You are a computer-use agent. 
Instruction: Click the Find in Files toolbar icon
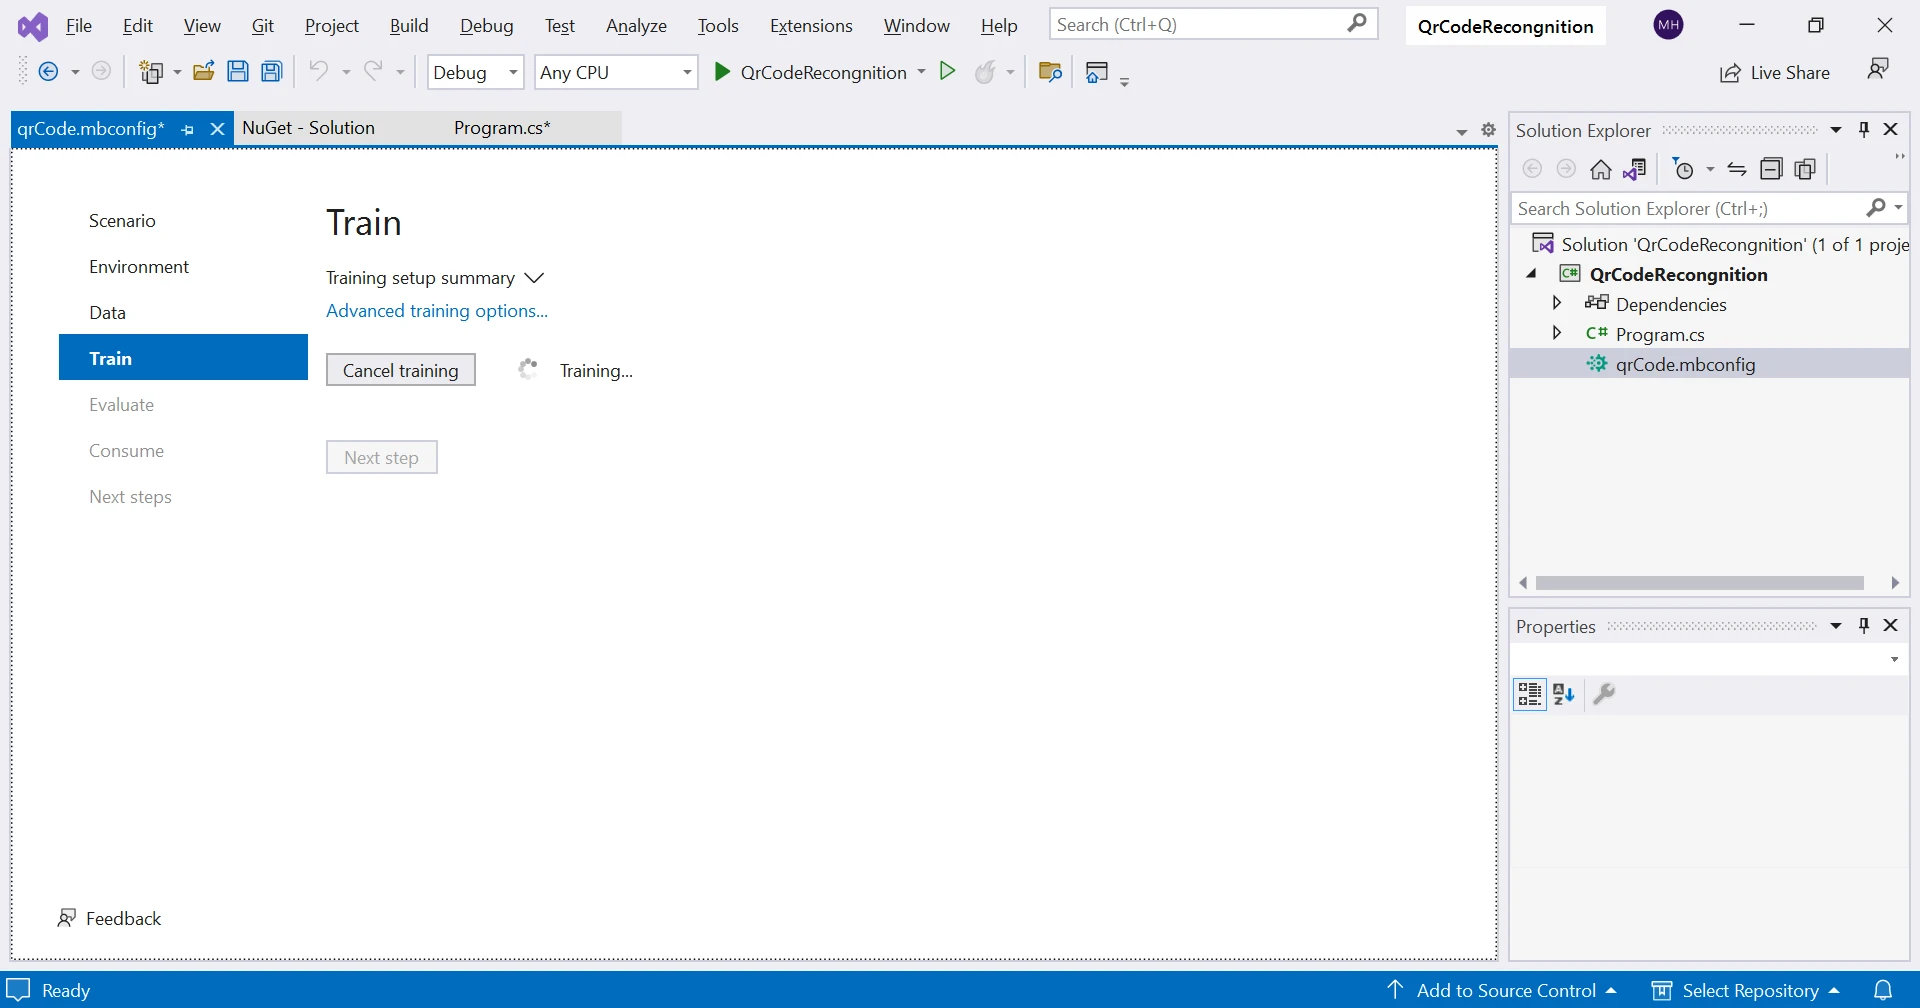click(1050, 72)
